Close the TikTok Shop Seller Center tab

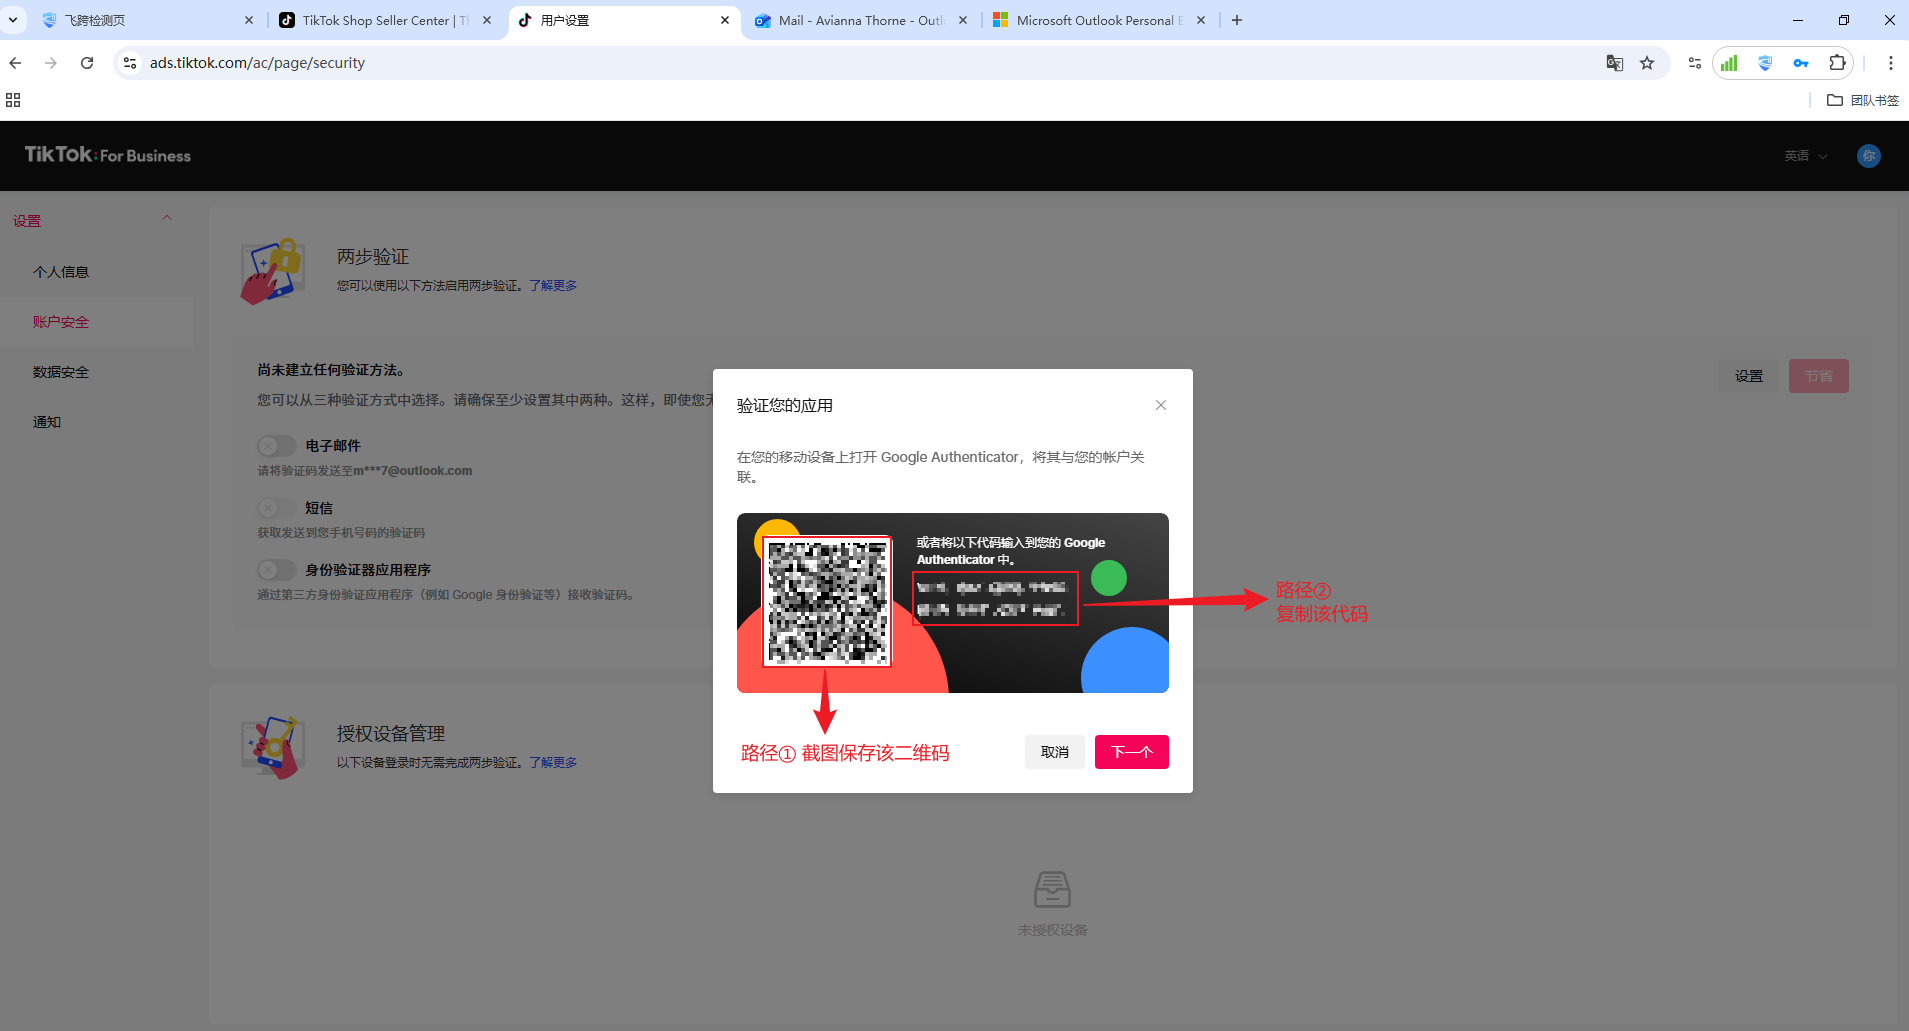(x=487, y=20)
